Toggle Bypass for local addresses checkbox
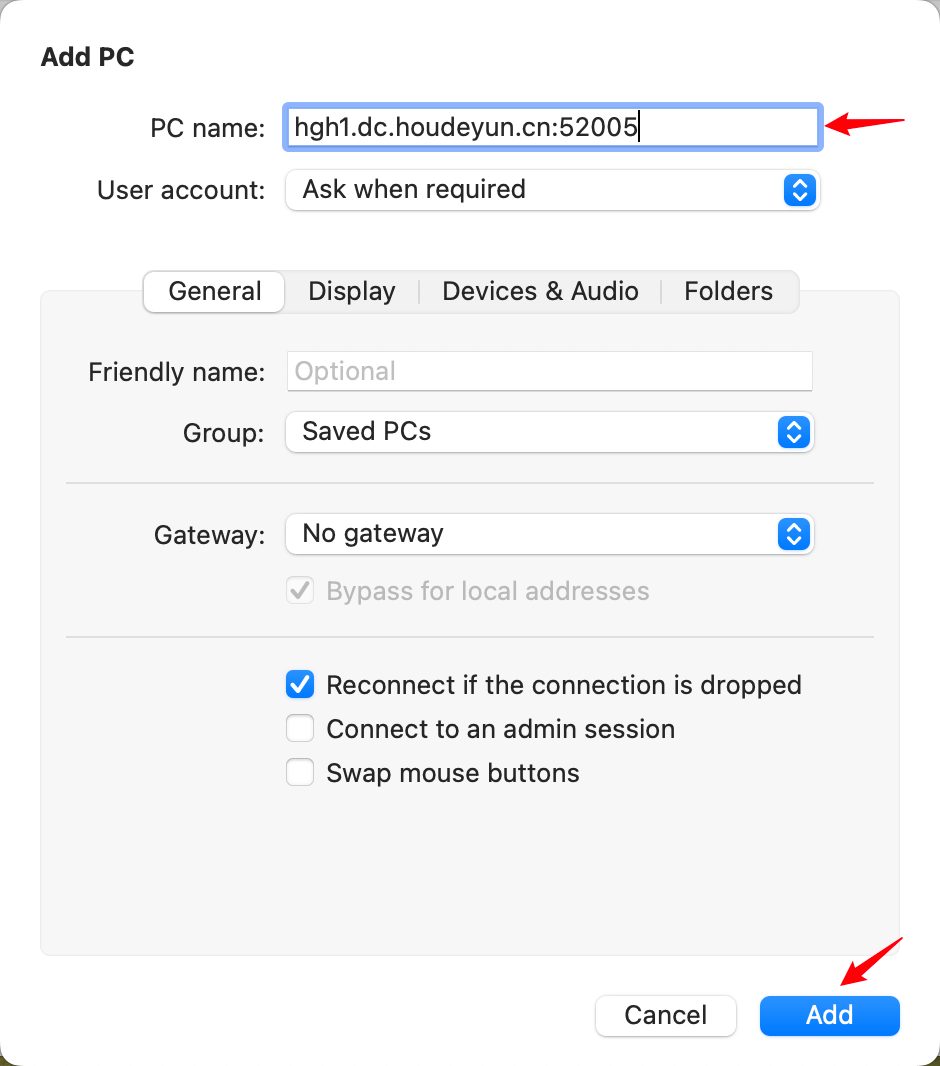 click(x=300, y=591)
